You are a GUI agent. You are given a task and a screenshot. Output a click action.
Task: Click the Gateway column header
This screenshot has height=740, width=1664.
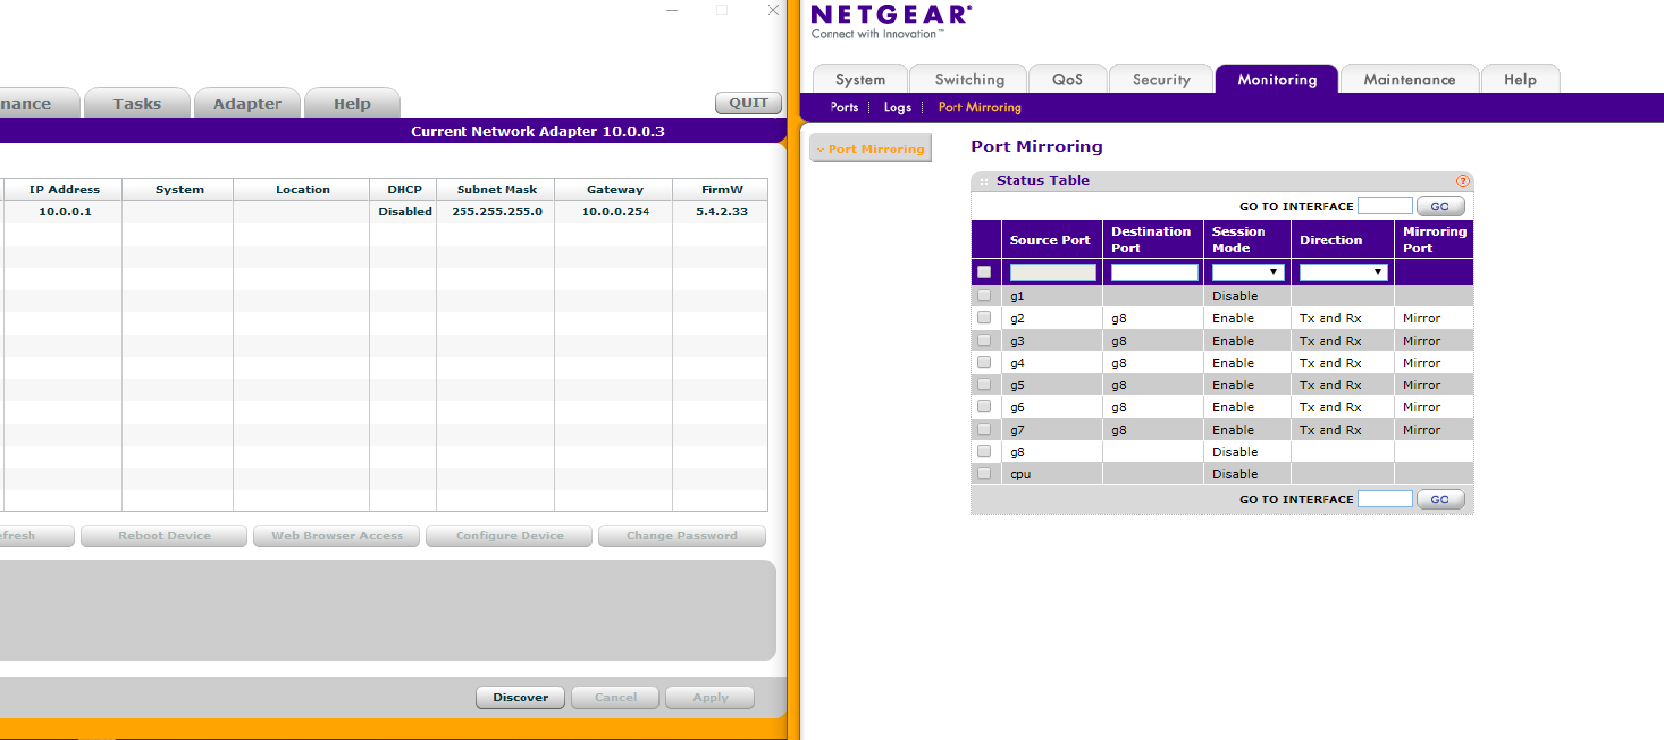[x=614, y=189]
